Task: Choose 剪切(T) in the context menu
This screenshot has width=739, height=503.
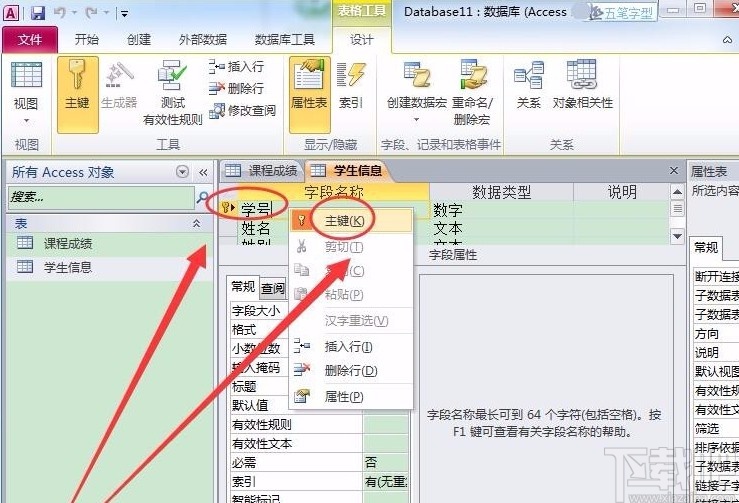Action: [x=352, y=247]
